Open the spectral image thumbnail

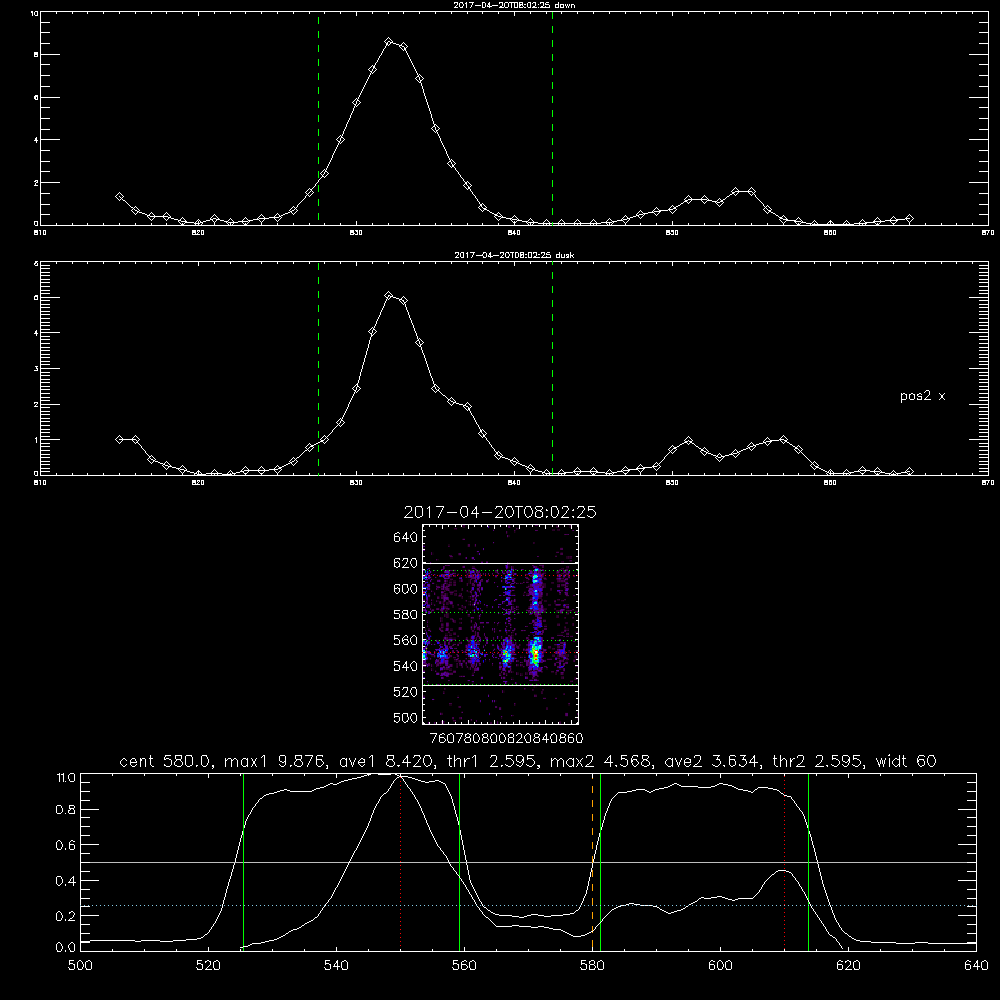click(501, 624)
